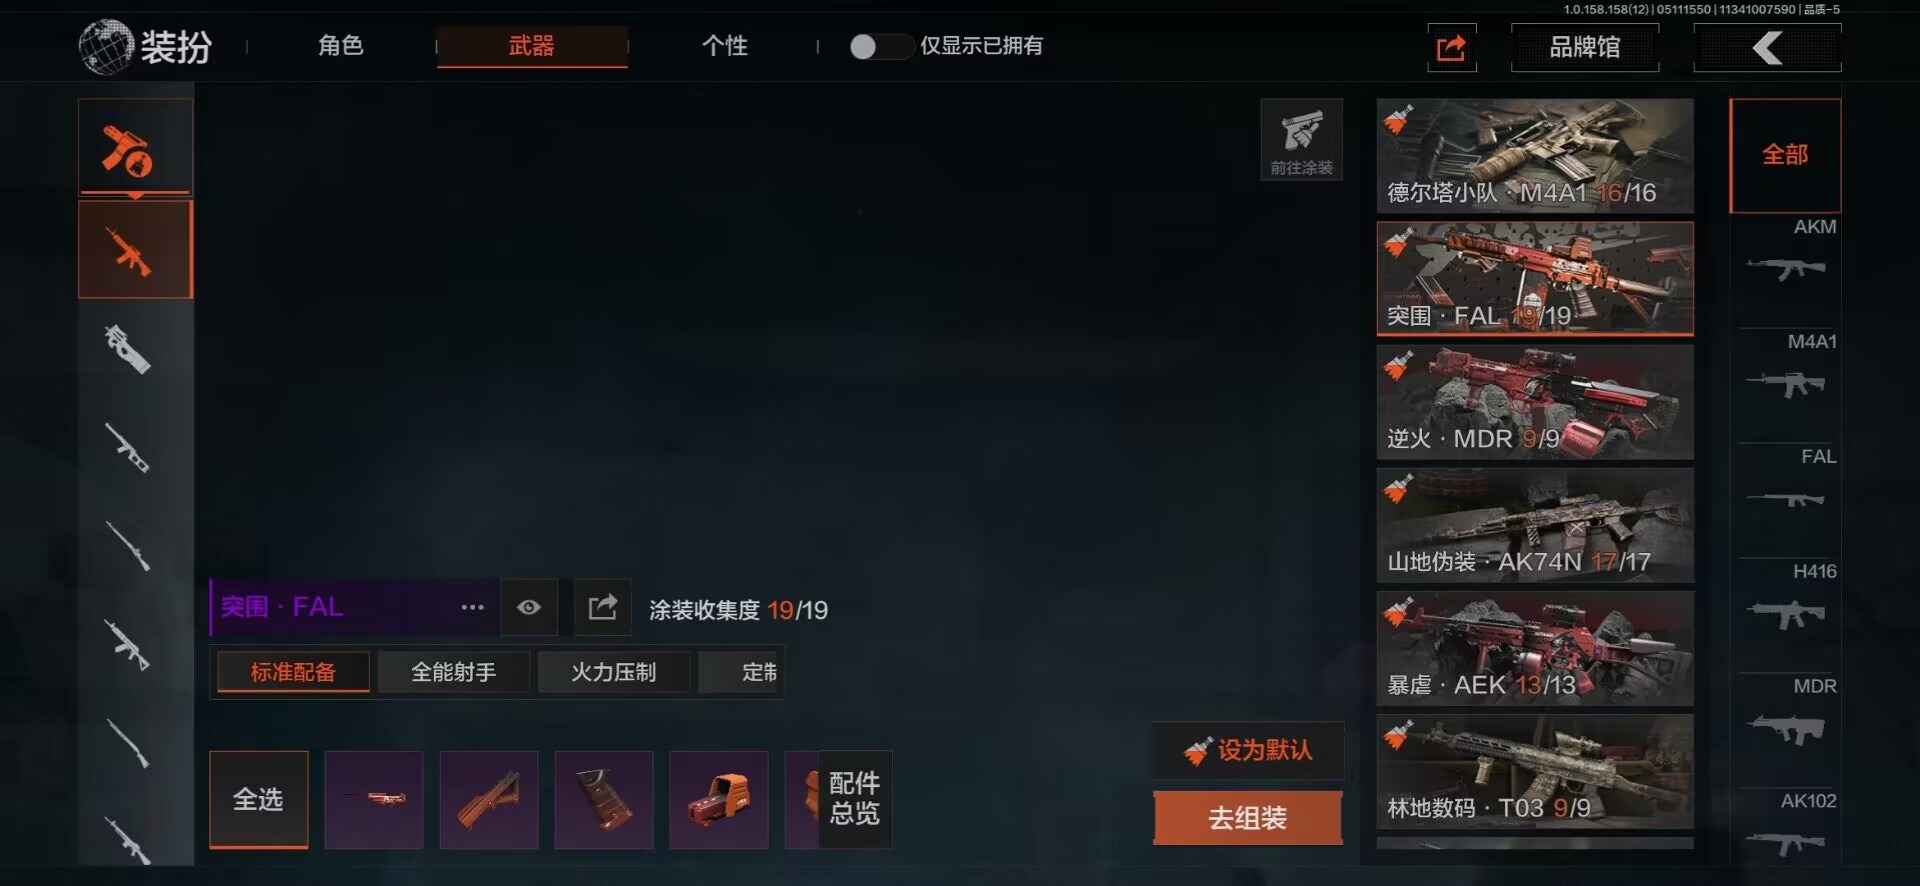Click the 全选 select-all box
Image resolution: width=1920 pixels, height=886 pixels.
[259, 800]
